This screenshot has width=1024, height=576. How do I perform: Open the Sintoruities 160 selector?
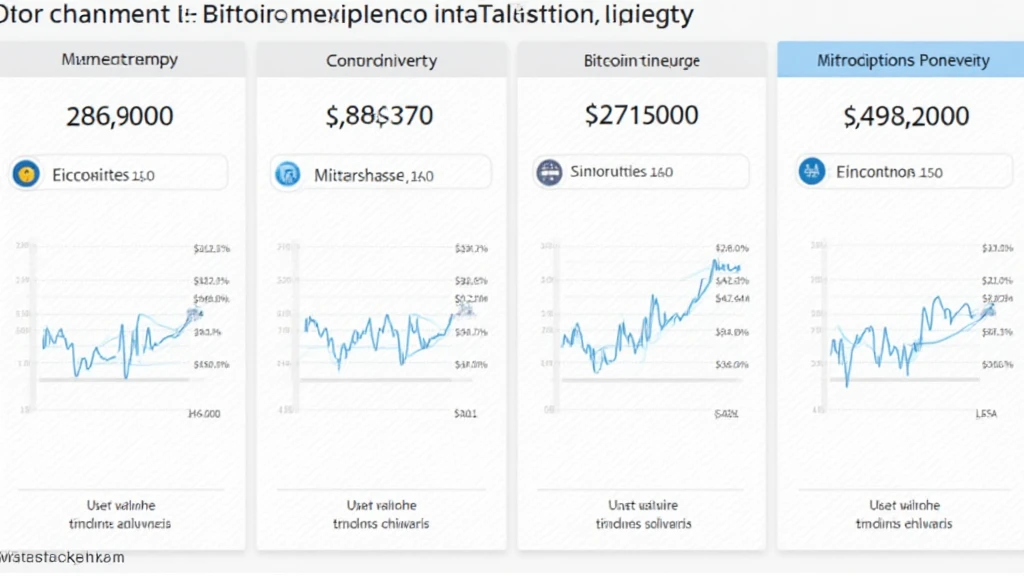[642, 172]
